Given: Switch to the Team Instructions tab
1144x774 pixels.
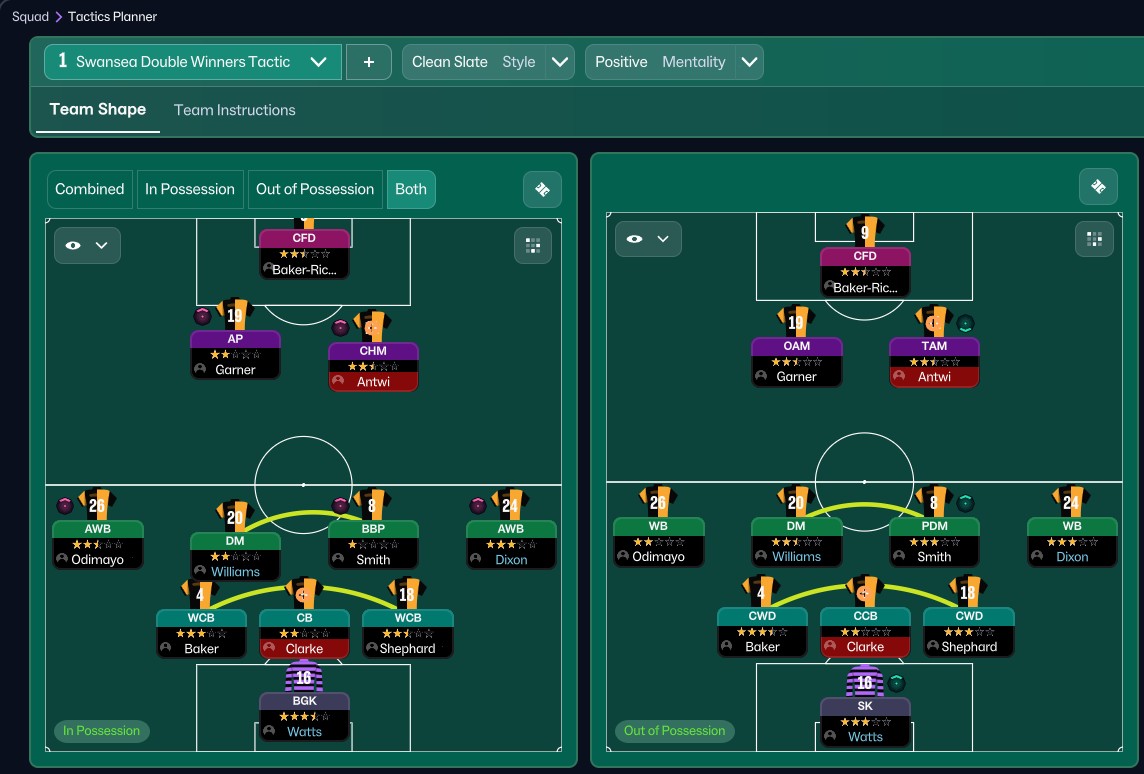Looking at the screenshot, I should 235,110.
